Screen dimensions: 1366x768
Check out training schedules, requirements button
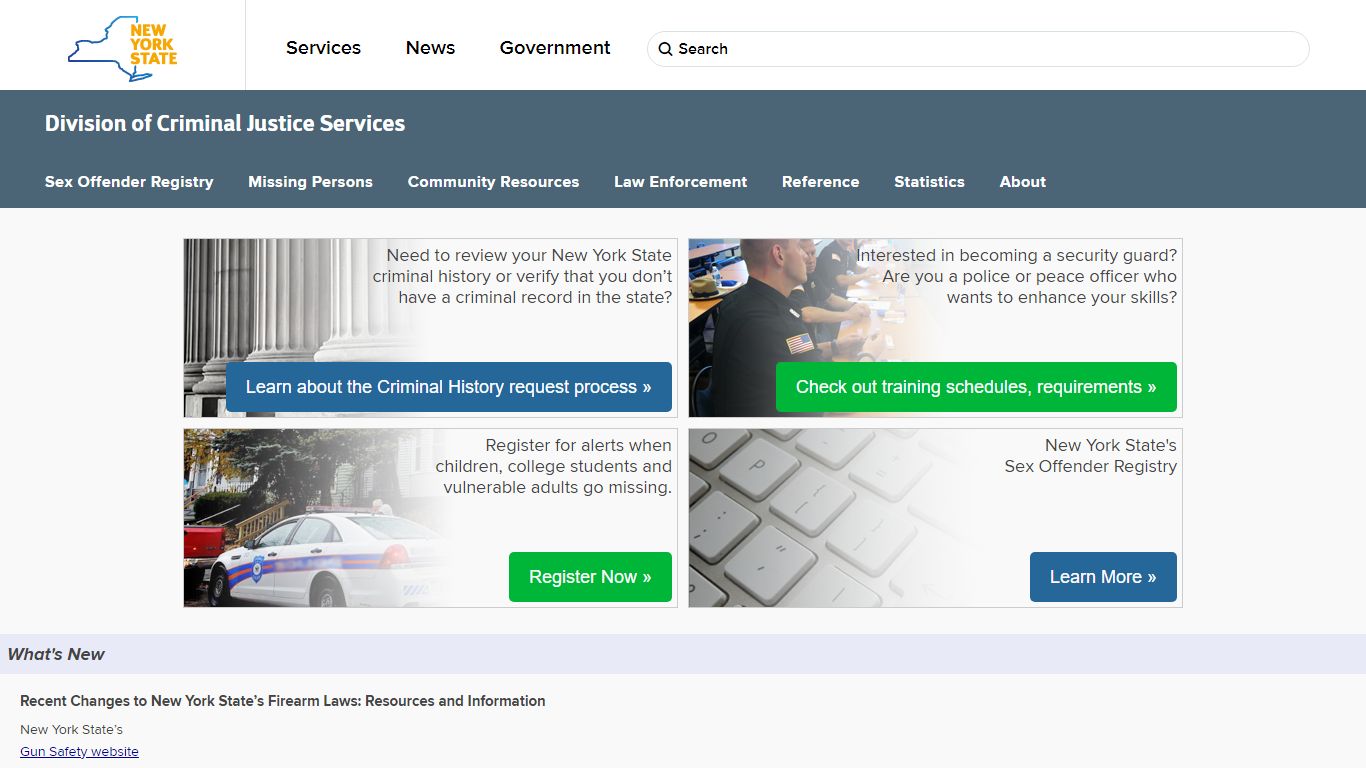click(976, 387)
